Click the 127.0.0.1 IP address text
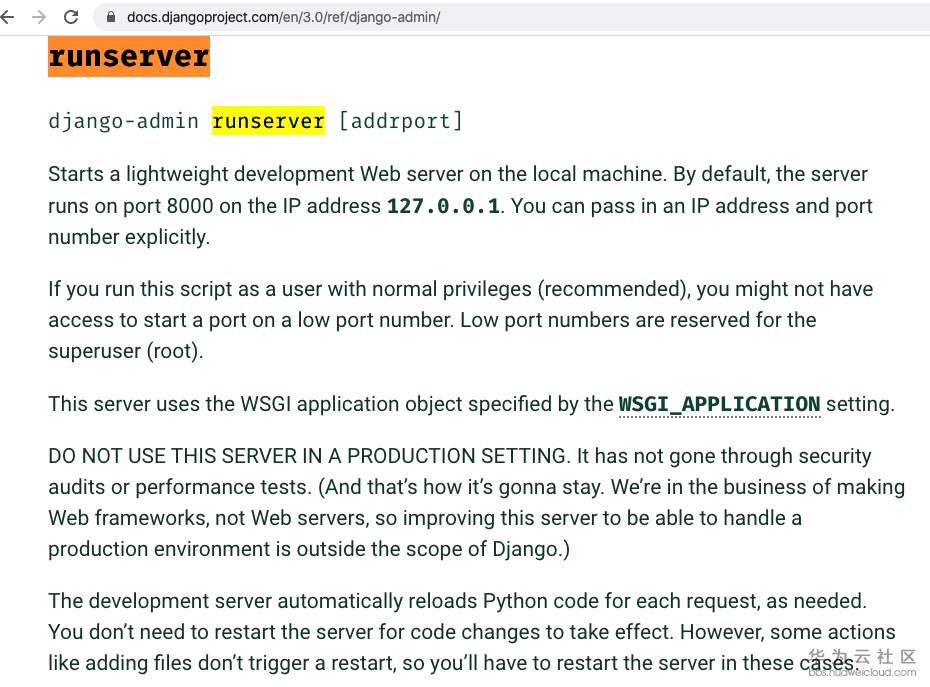The height and width of the screenshot is (687, 930). (443, 206)
